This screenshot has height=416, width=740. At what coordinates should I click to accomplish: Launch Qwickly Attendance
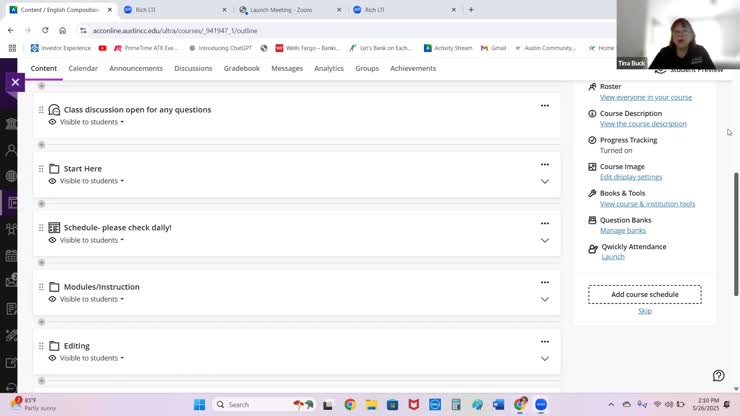[x=613, y=257]
